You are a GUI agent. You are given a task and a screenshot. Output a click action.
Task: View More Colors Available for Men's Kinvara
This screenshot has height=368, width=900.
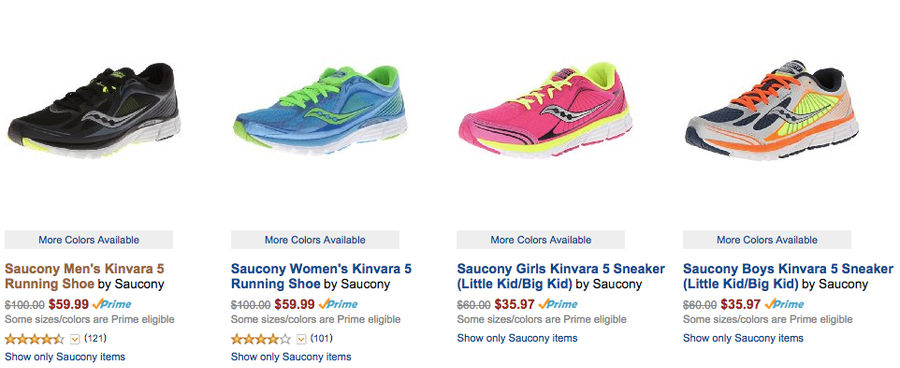tap(89, 239)
